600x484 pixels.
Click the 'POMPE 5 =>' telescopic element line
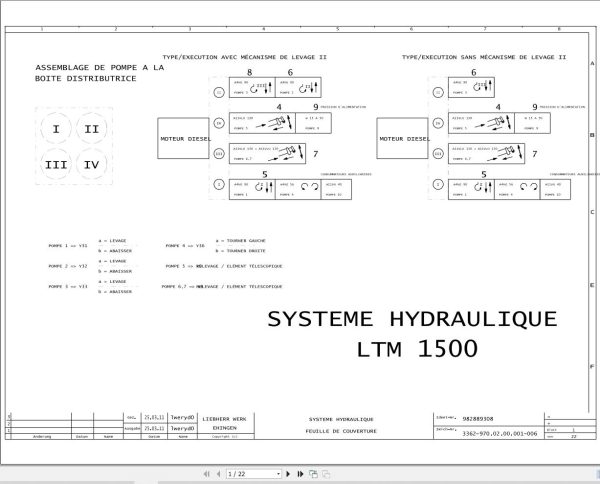(x=224, y=266)
